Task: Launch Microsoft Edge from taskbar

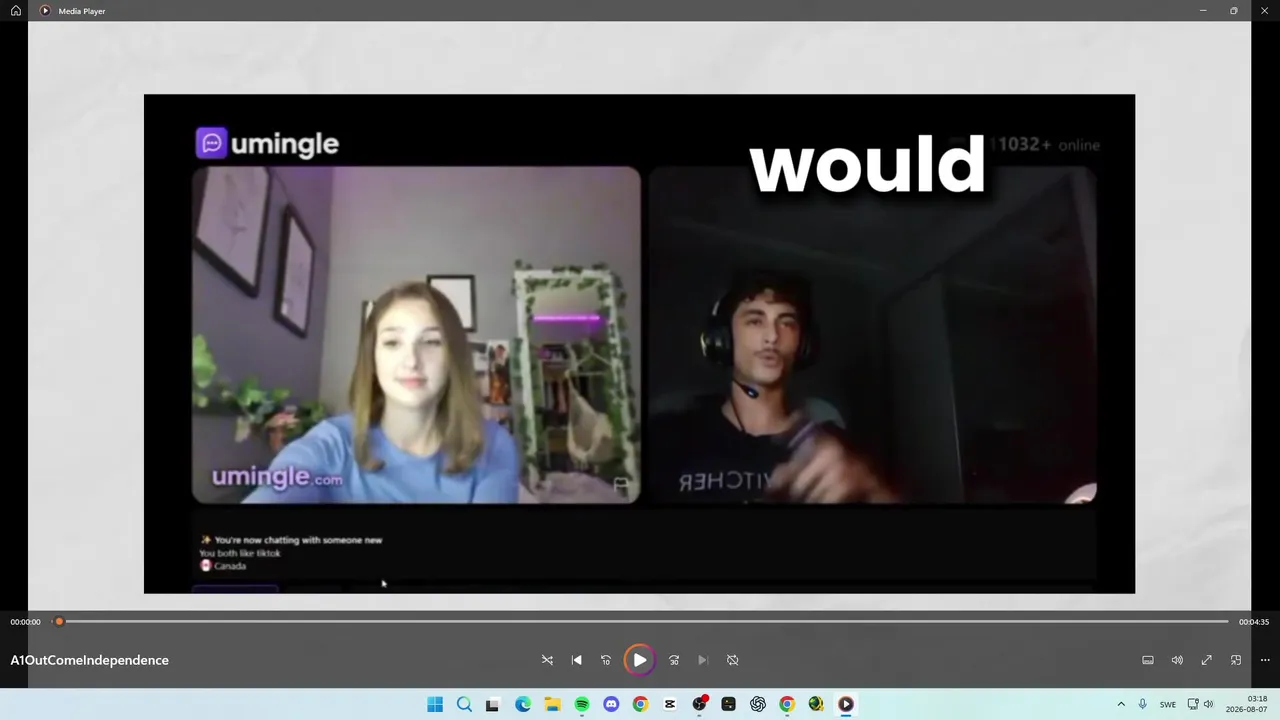Action: 523,704
